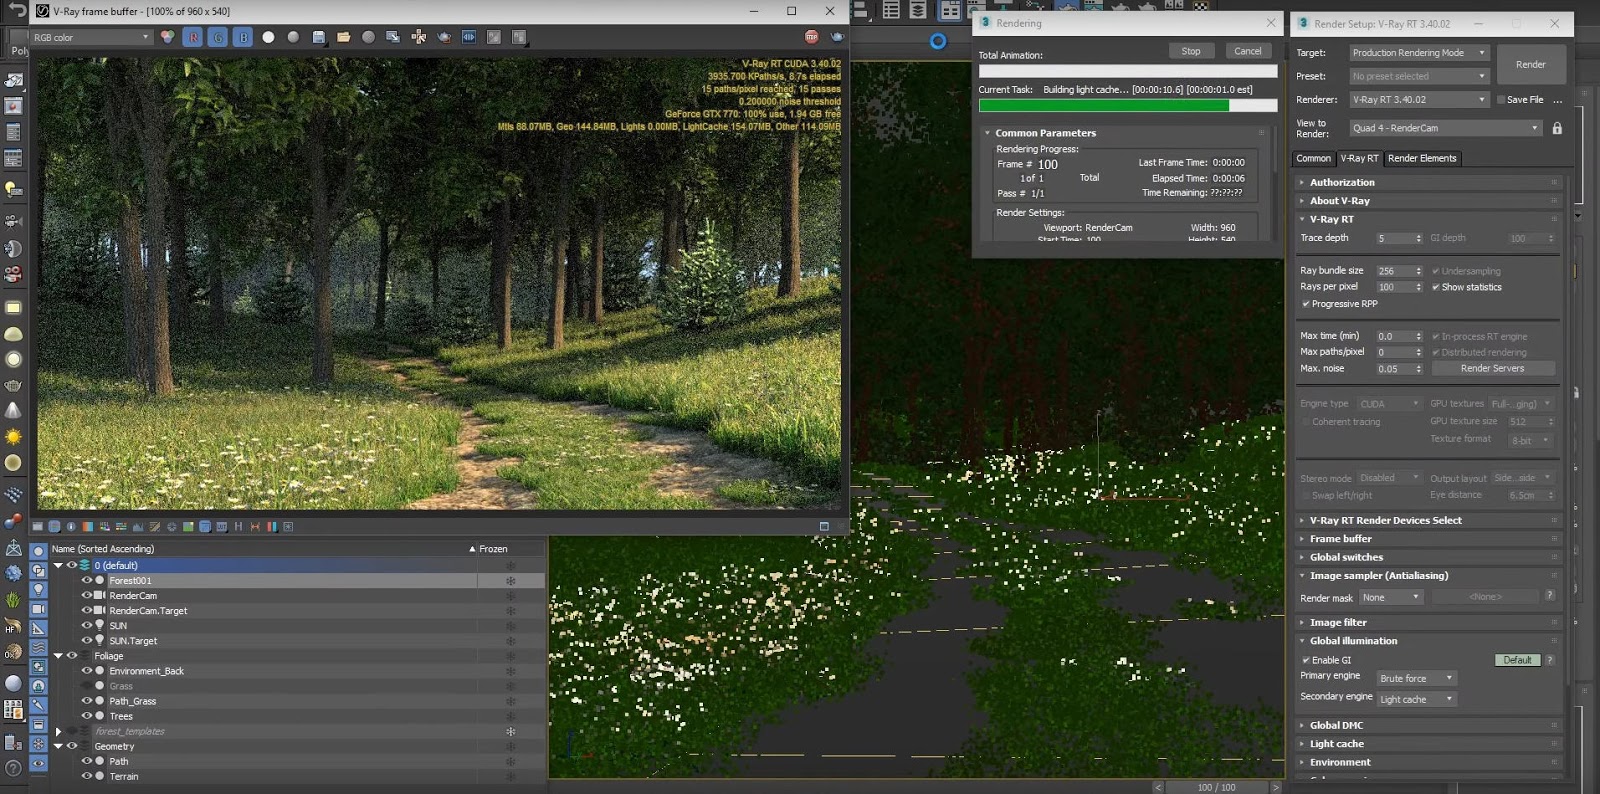Toggle the green channel button in frame buffer
This screenshot has height=794, width=1600.
point(218,37)
